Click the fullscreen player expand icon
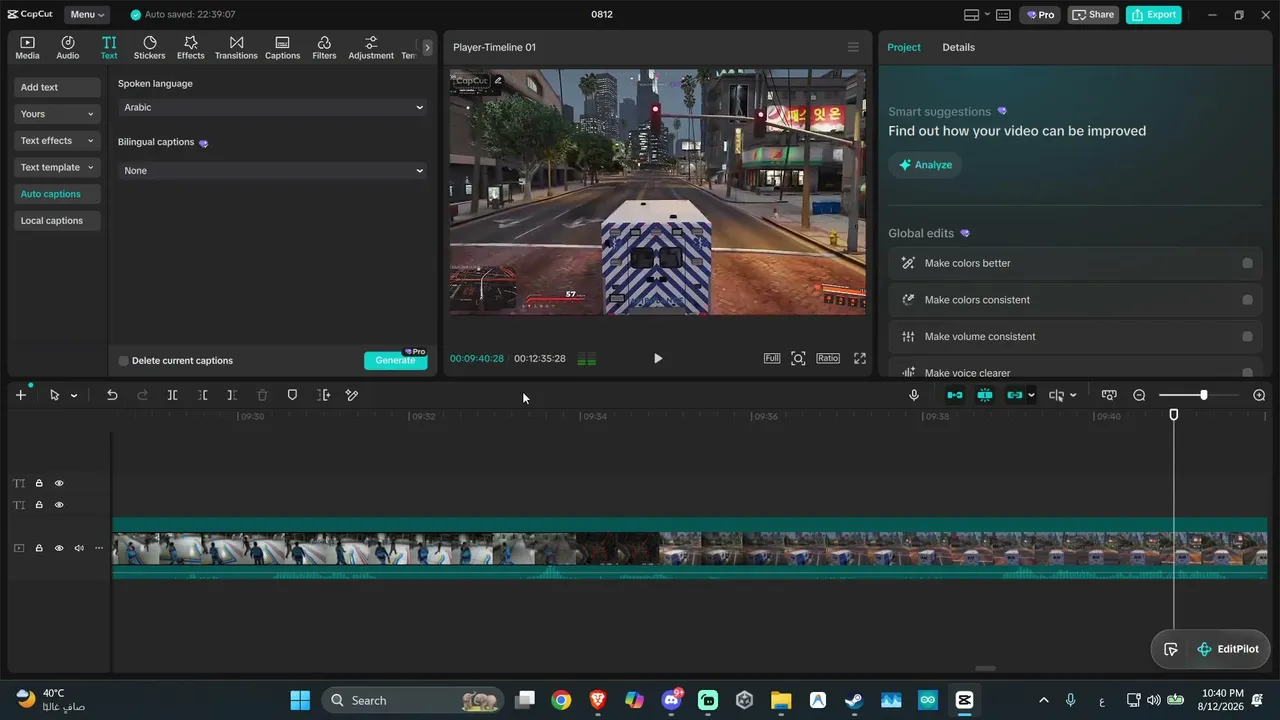The width and height of the screenshot is (1280, 720). [859, 358]
